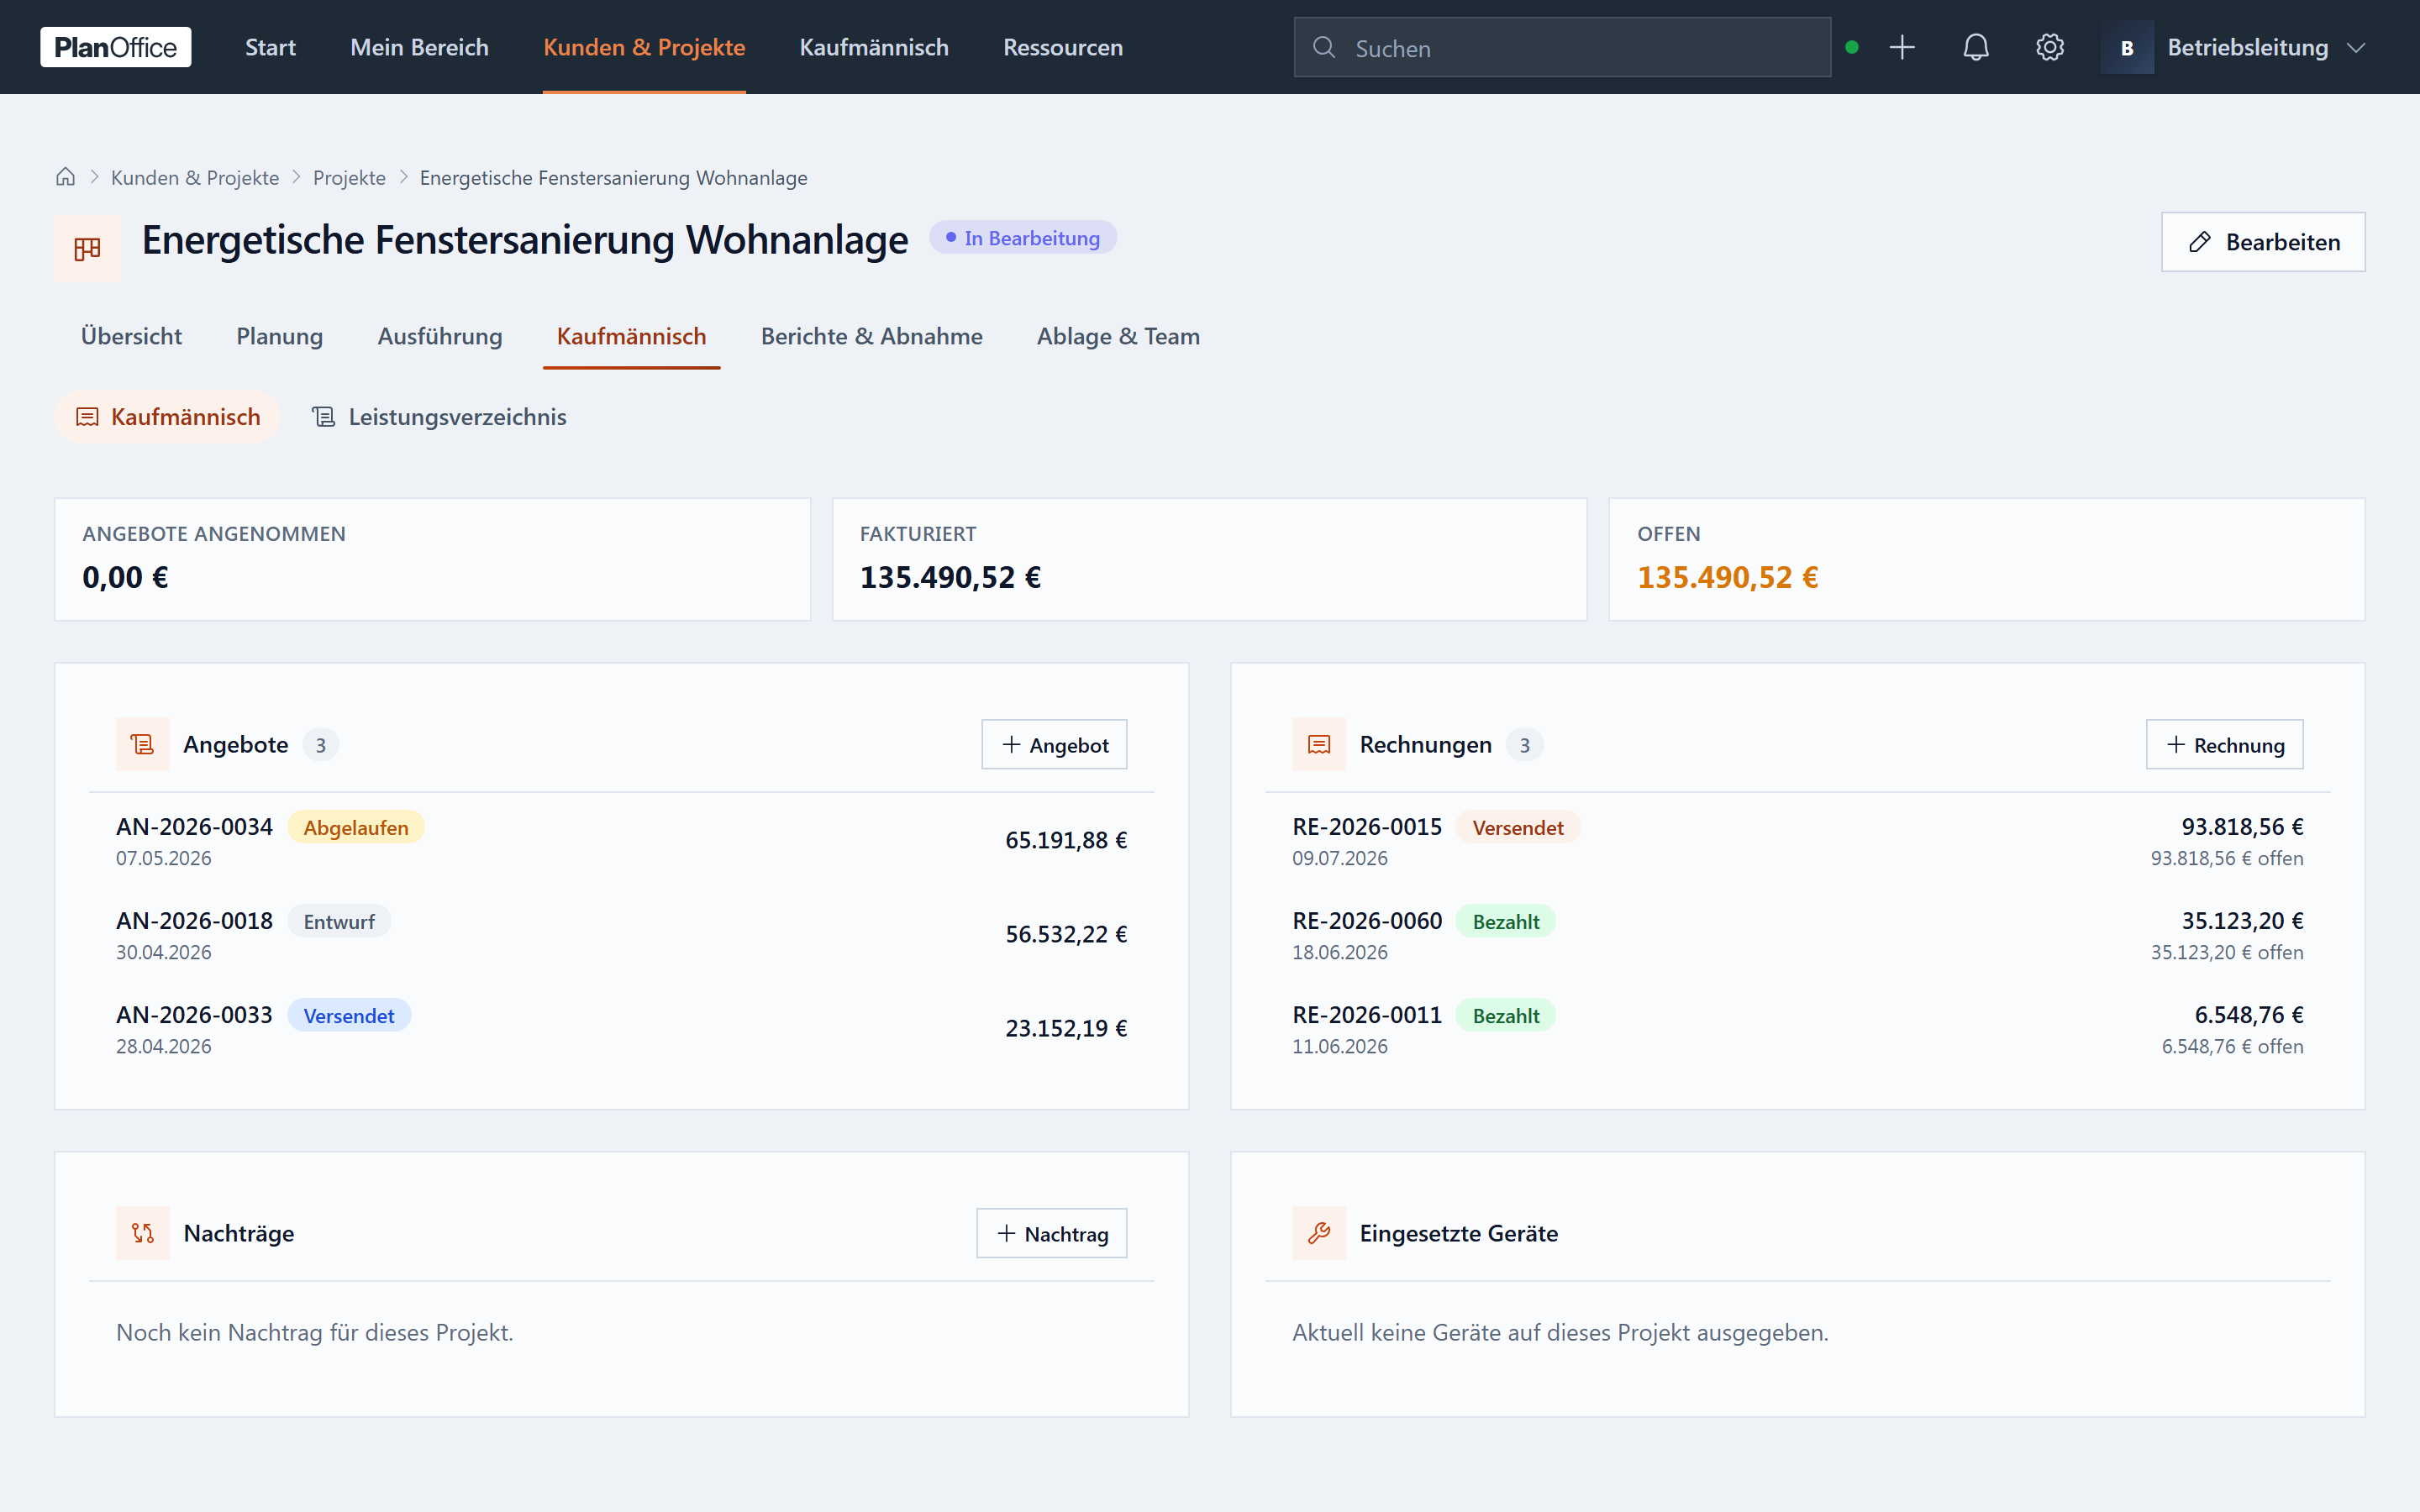Viewport: 2420px width, 1512px height.
Task: Click the plus quick-add icon in header
Action: [x=1902, y=47]
